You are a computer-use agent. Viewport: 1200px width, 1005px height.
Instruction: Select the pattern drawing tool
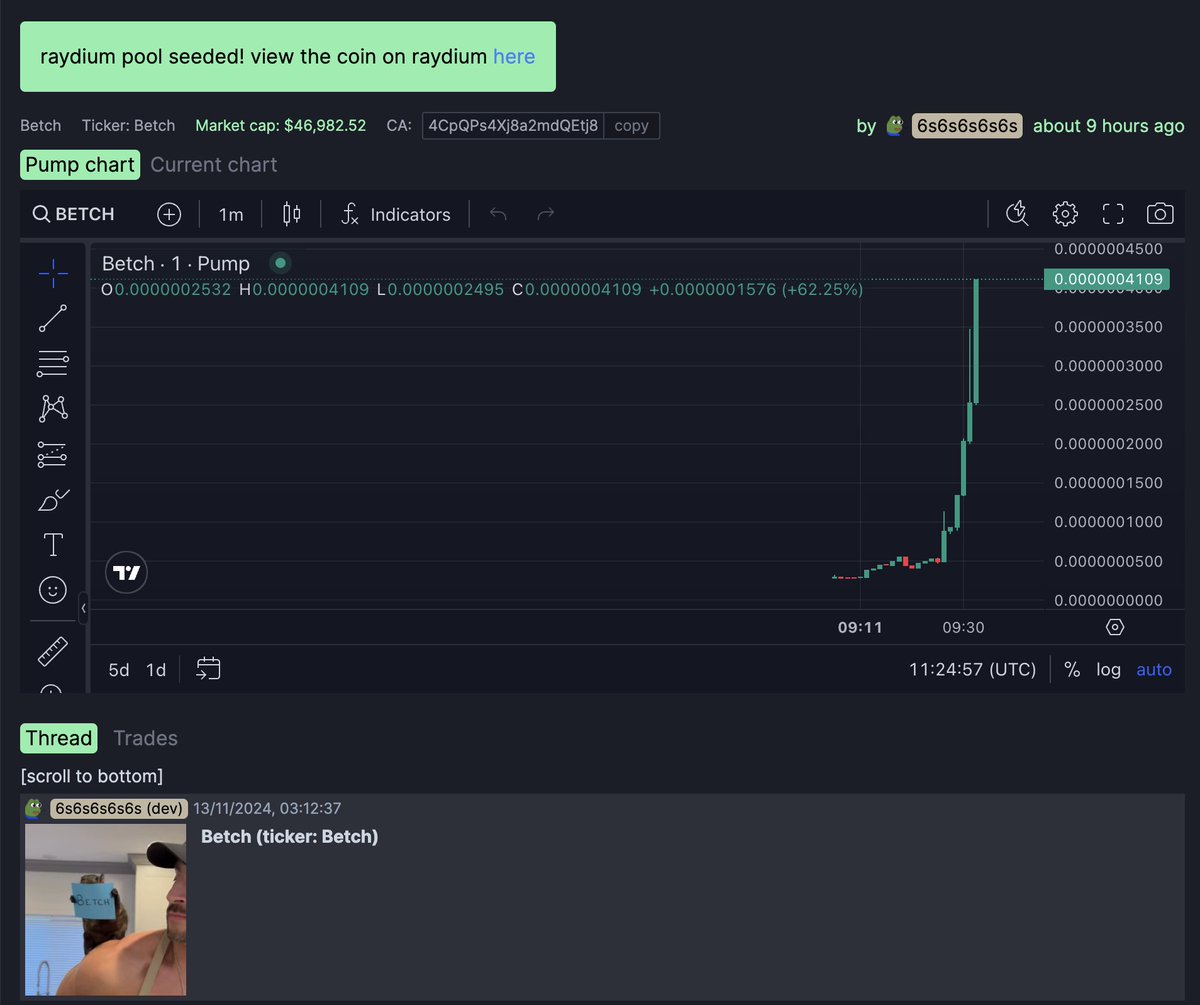[53, 408]
